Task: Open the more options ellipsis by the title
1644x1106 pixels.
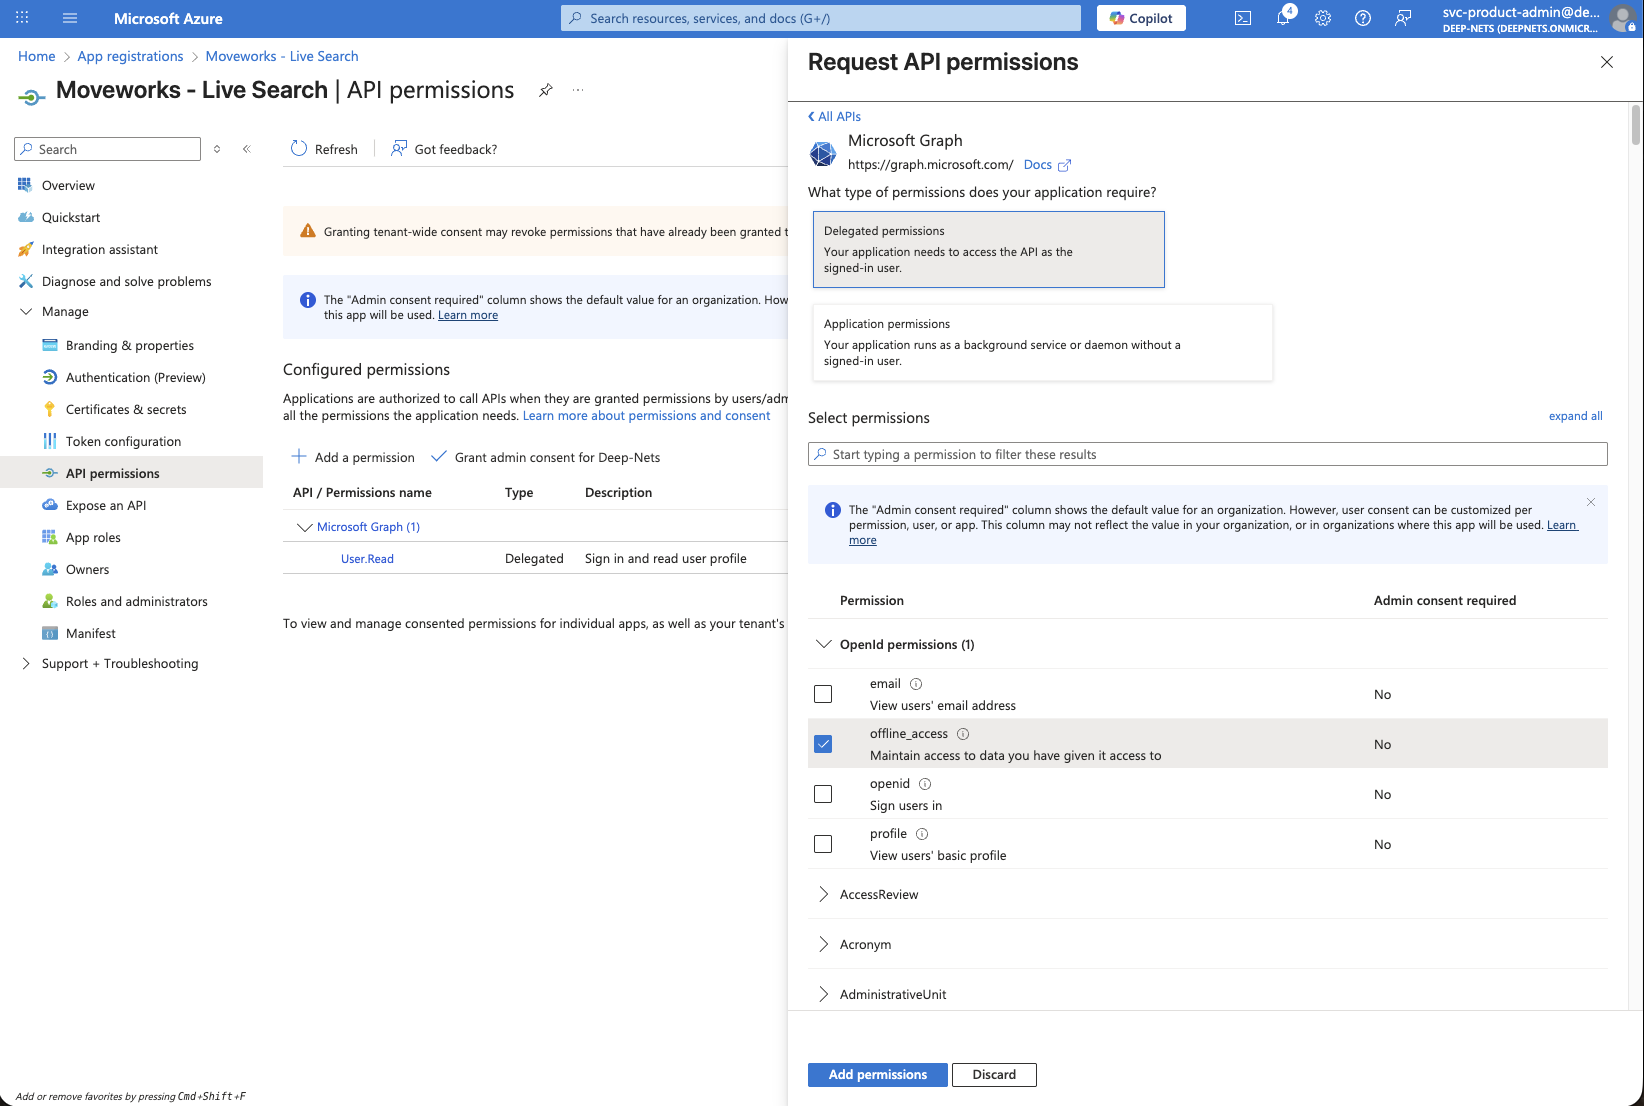Action: pos(578,90)
